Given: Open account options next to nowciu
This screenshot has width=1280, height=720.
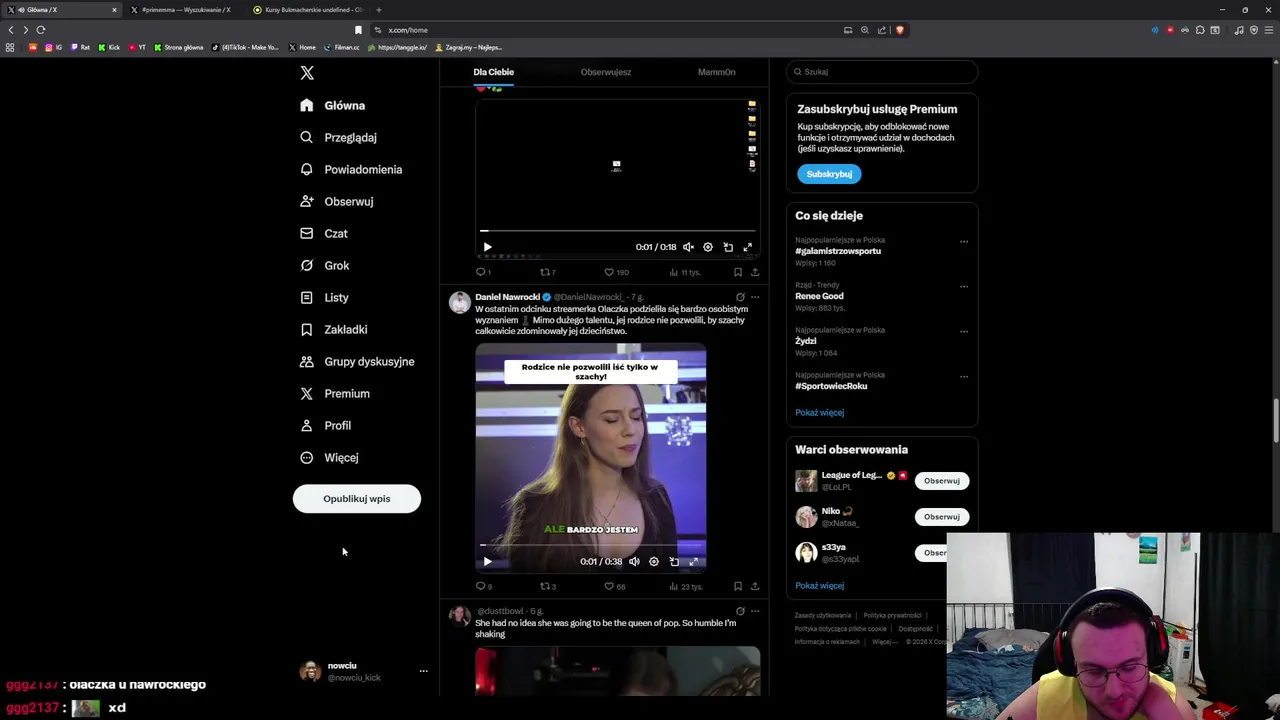Looking at the screenshot, I should [423, 671].
